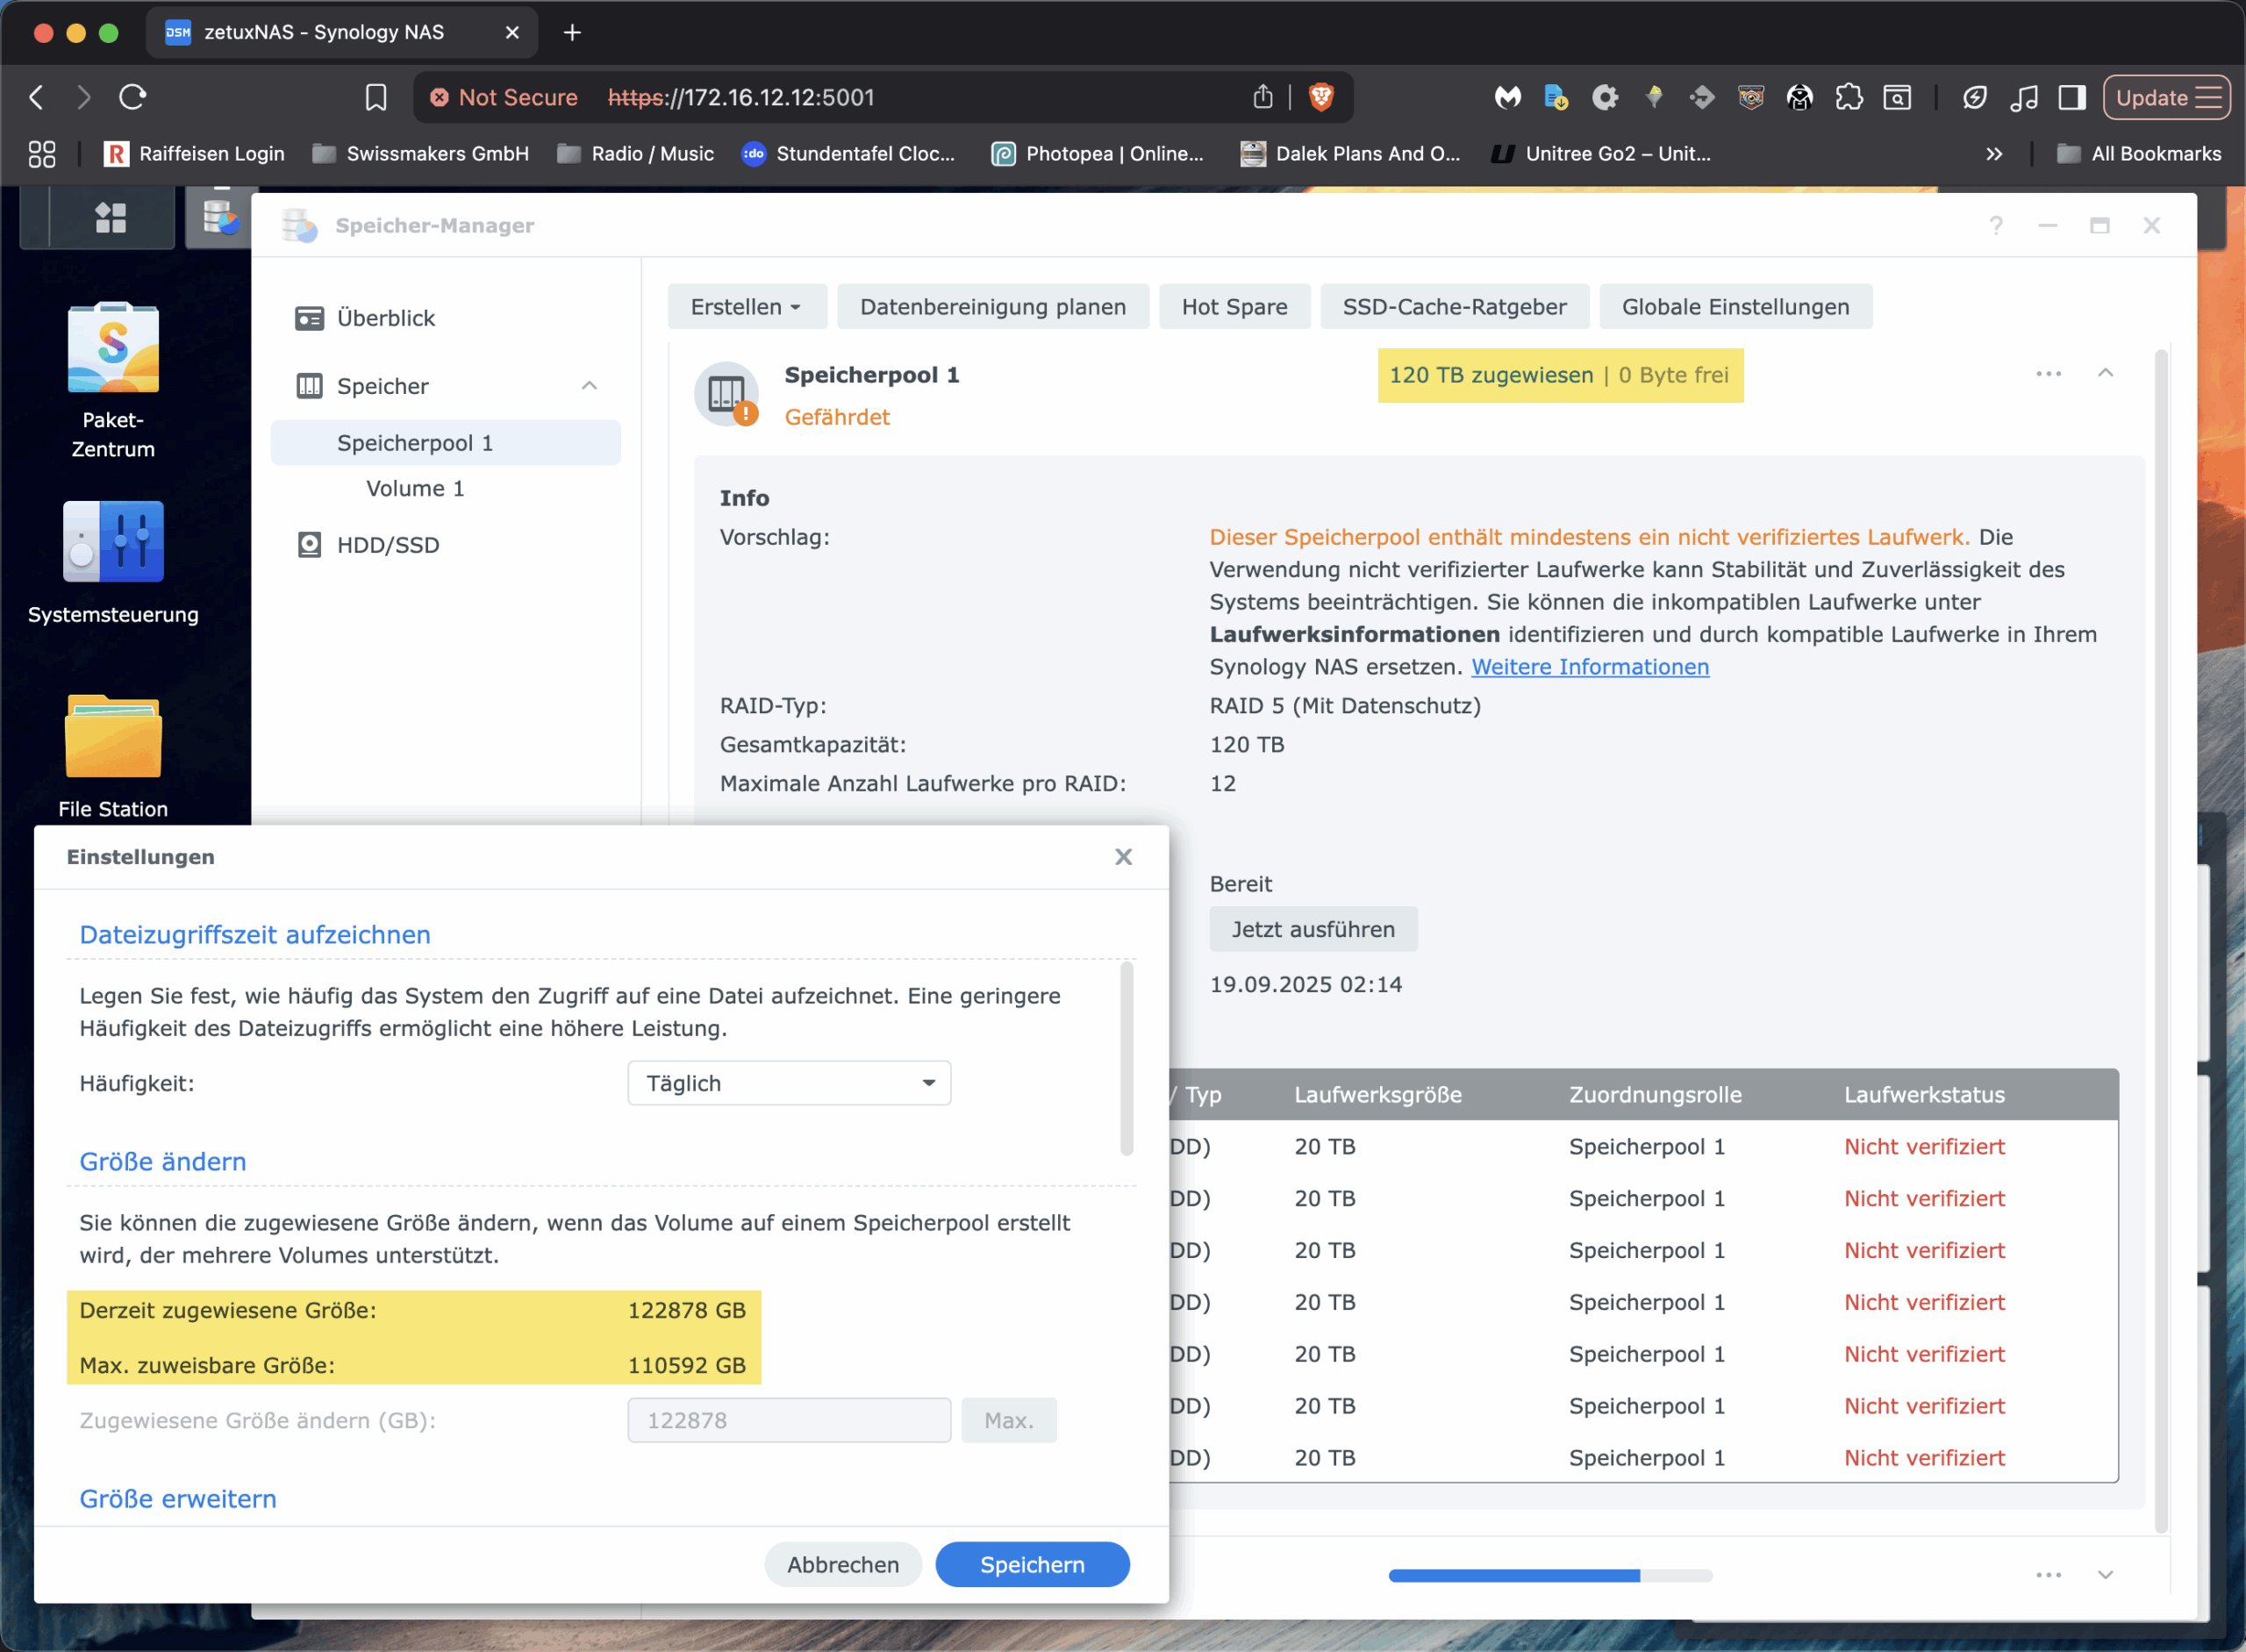2246x1652 pixels.
Task: Bookmark this page using bookmark icon
Action: click(376, 97)
